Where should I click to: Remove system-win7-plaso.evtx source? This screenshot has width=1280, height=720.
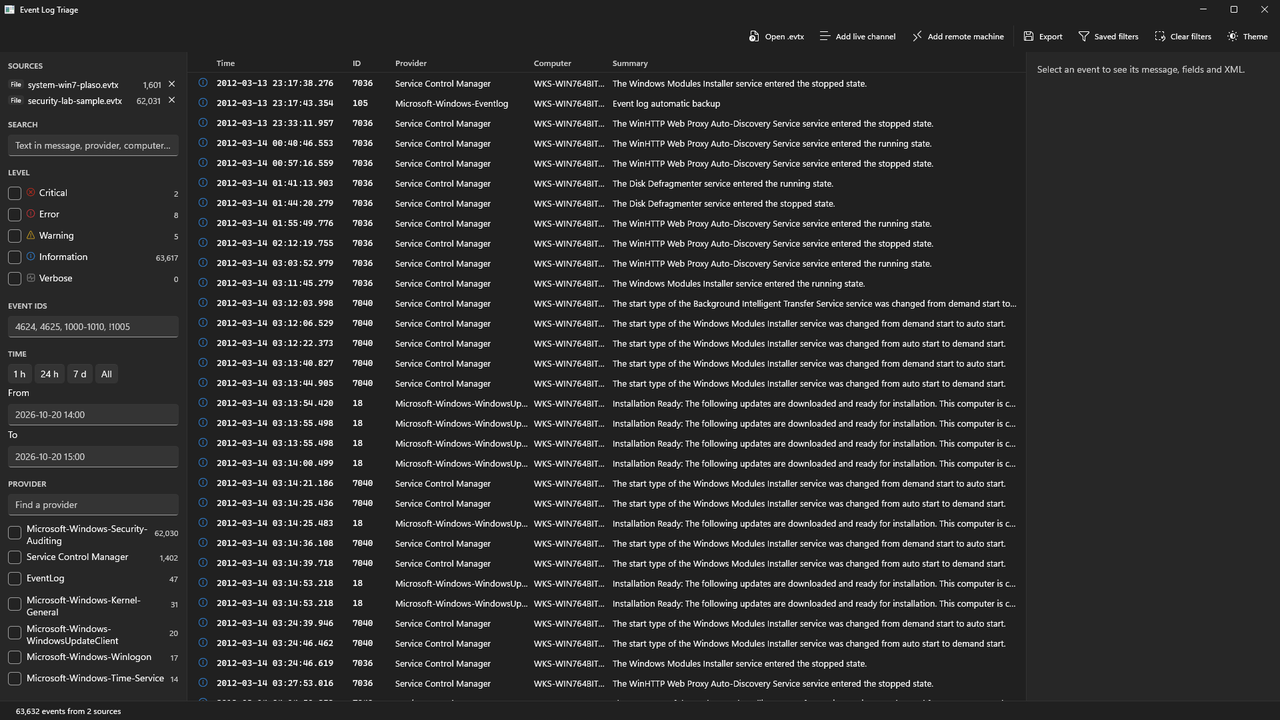tap(172, 85)
